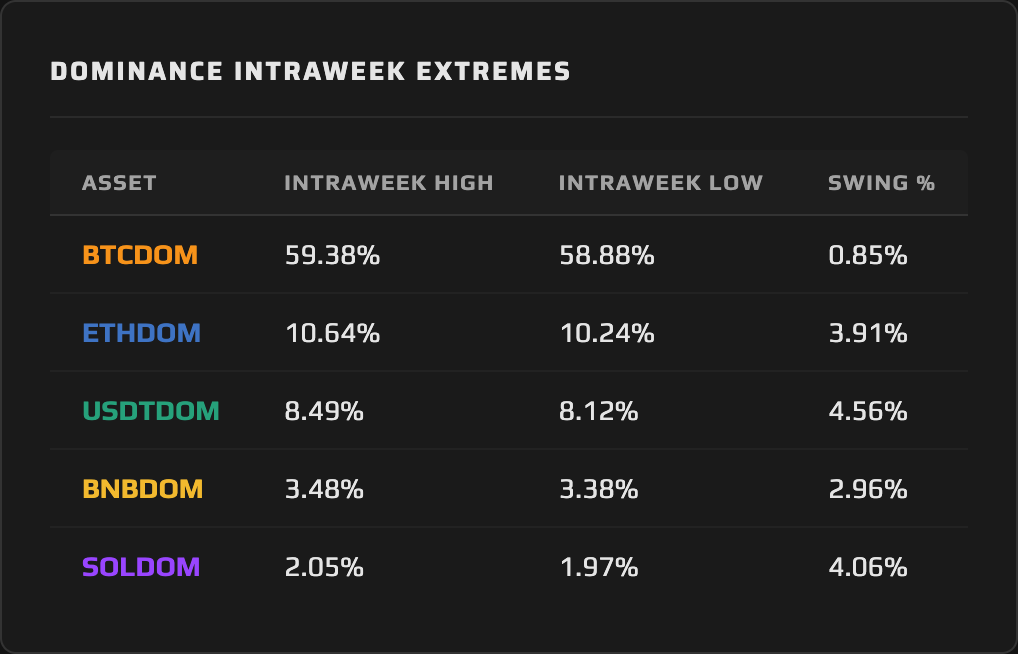This screenshot has height=654, width=1018.
Task: Sort by the Swing % column header
Action: 882,182
